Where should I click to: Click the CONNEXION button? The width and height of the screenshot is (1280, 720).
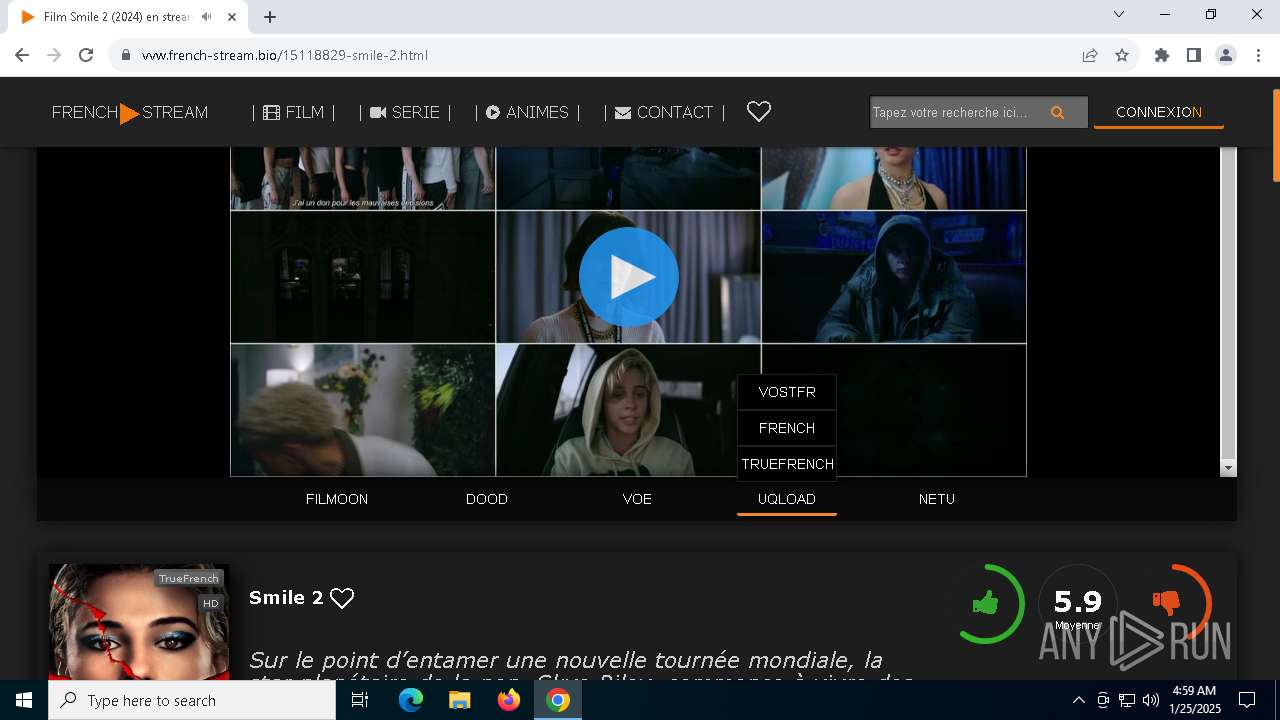[x=1159, y=112]
